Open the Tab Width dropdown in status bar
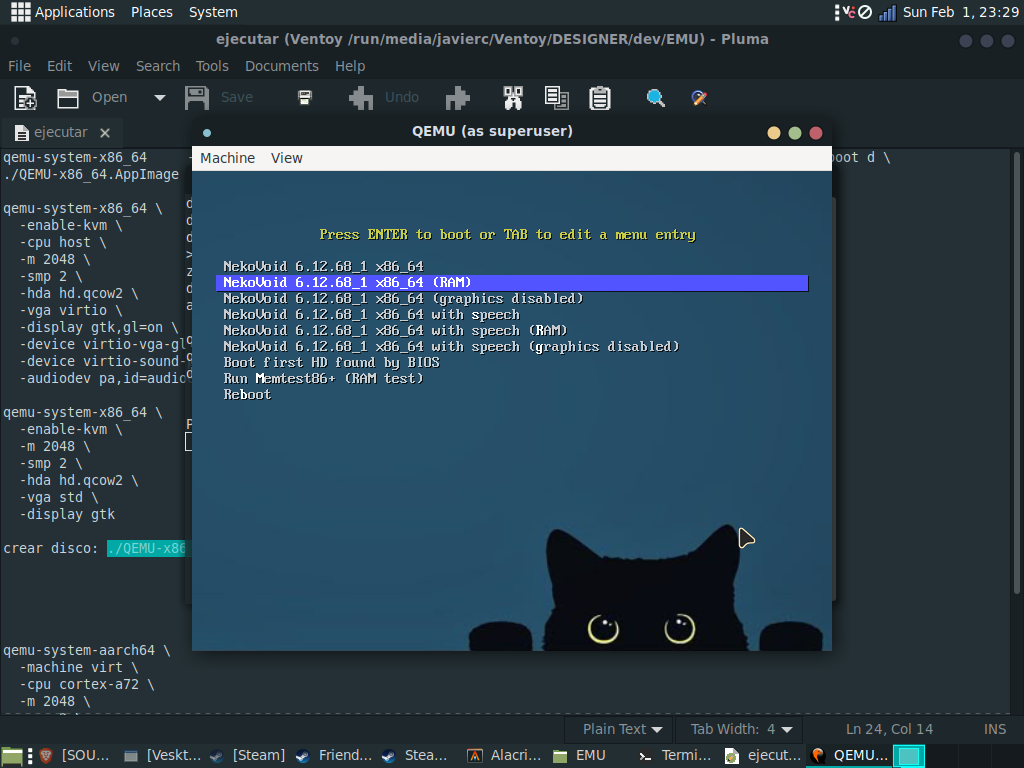The height and width of the screenshot is (768, 1024). [x=741, y=729]
